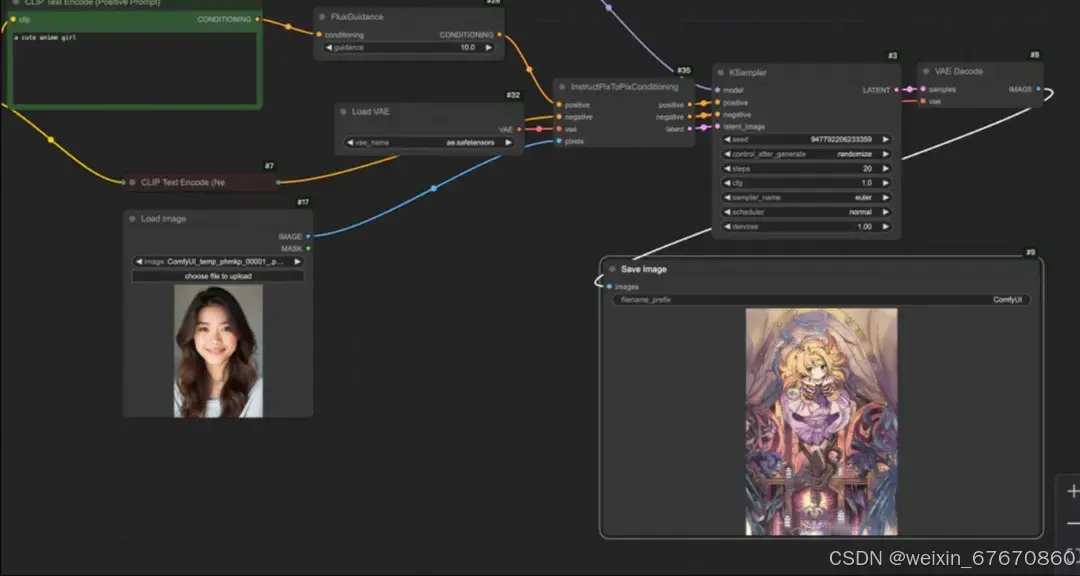Click the VAE output port on Load VAE
This screenshot has height=576, width=1080.
pyautogui.click(x=519, y=129)
